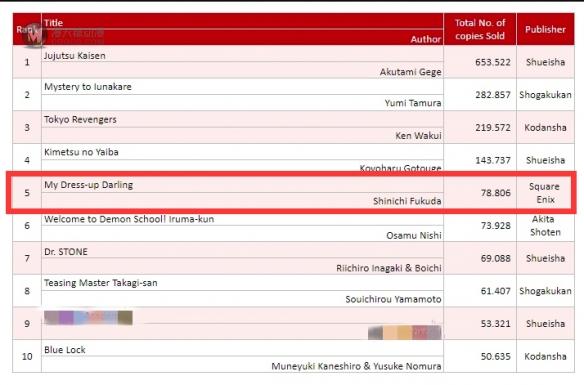The height and width of the screenshot is (385, 584).
Task: Click the Publisher column header
Action: tap(545, 29)
